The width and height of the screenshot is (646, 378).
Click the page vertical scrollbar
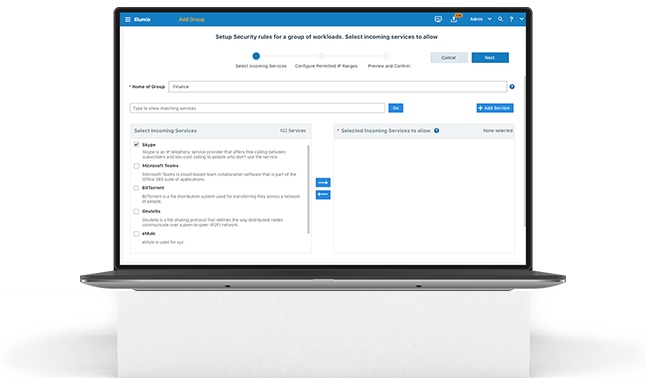click(x=524, y=151)
